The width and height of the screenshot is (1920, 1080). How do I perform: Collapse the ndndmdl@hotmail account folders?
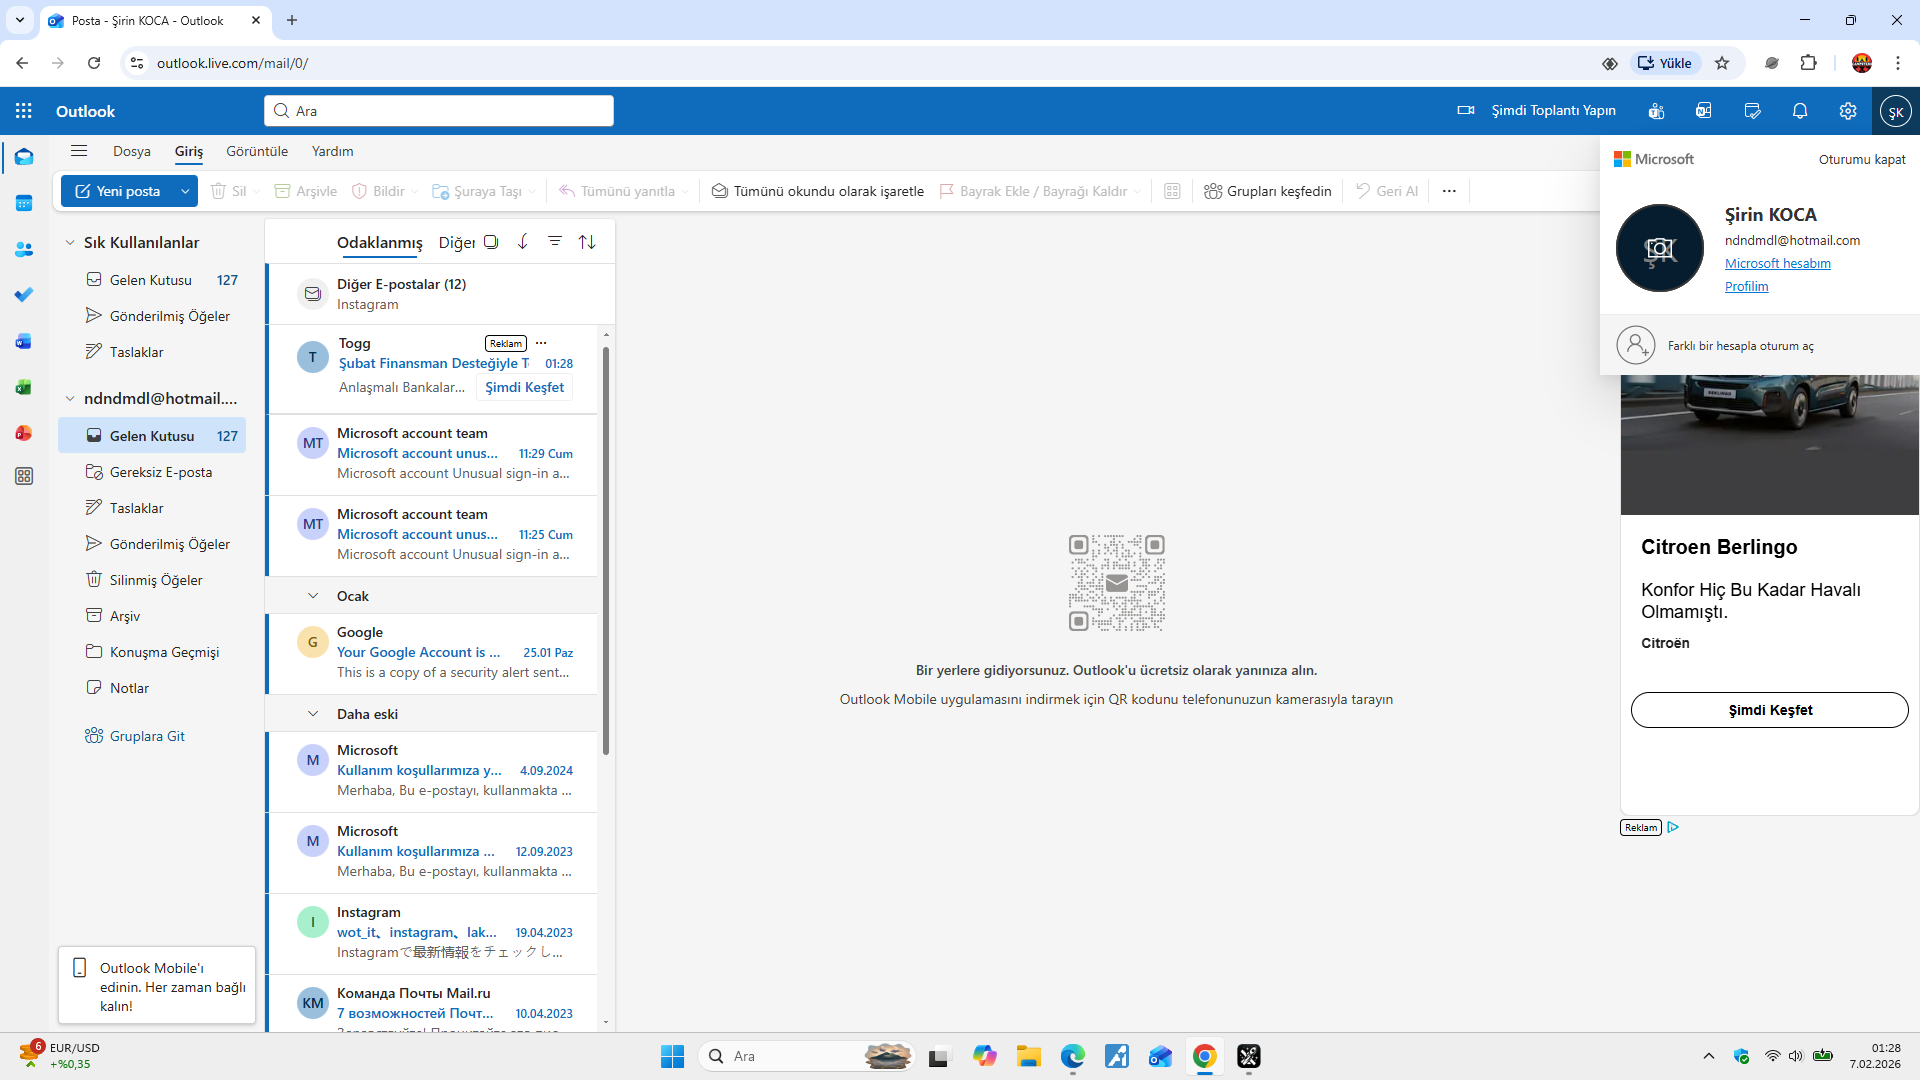pos(70,399)
